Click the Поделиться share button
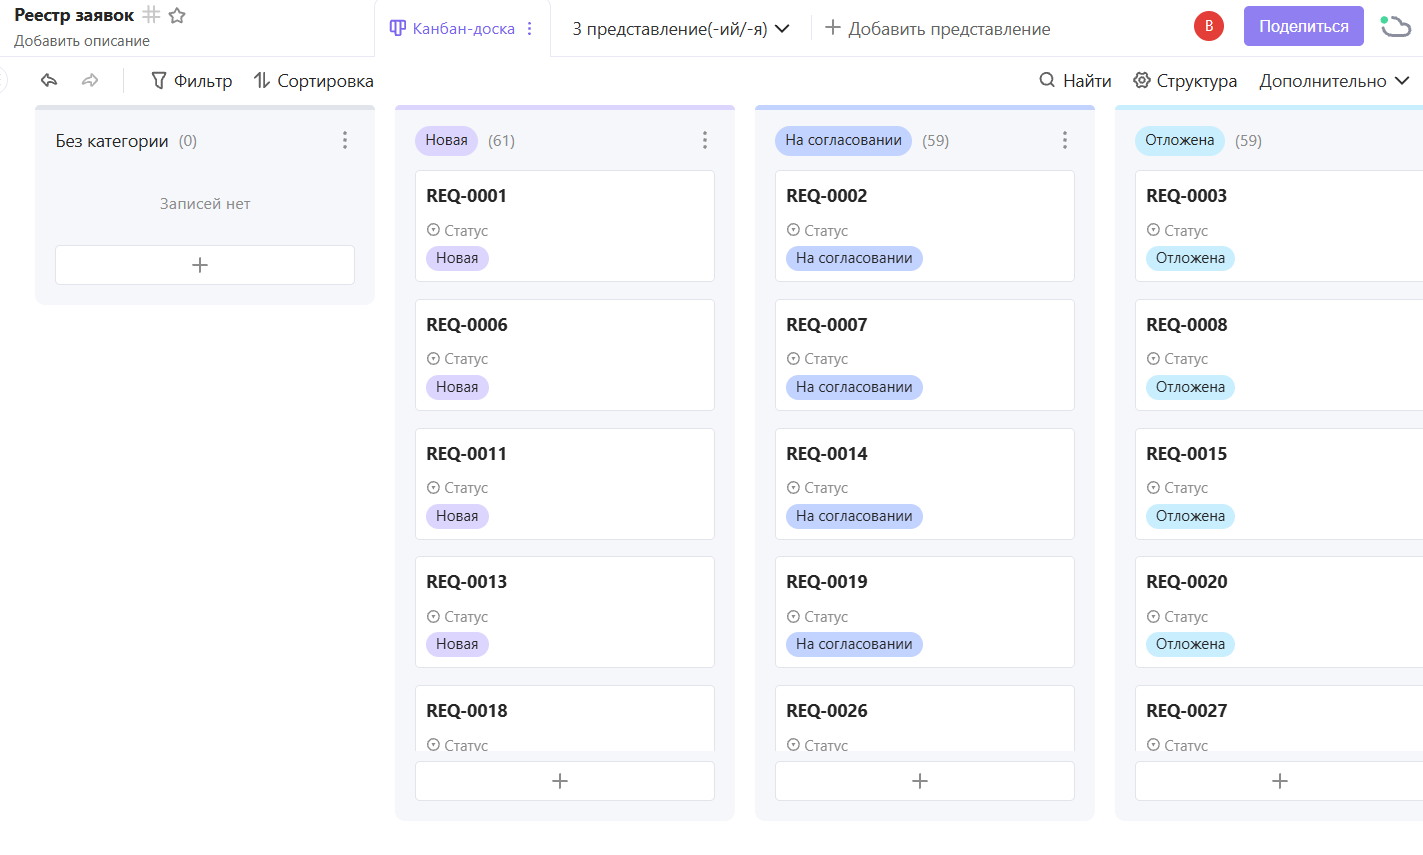Screen dimensions: 1423x855 pyautogui.click(x=1304, y=26)
